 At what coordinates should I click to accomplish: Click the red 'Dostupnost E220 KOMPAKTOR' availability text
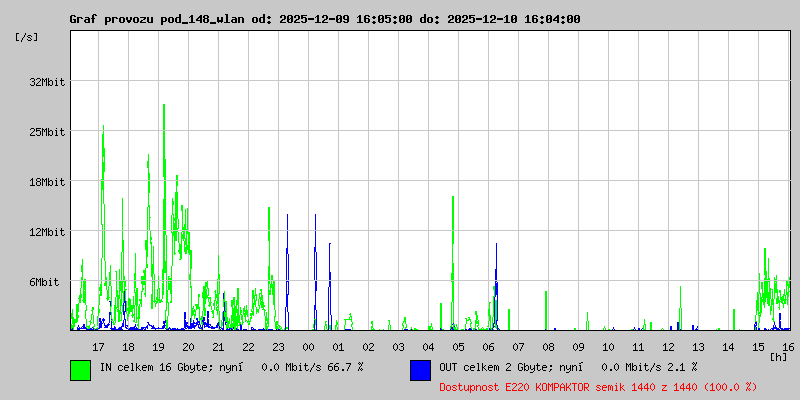coord(598,387)
